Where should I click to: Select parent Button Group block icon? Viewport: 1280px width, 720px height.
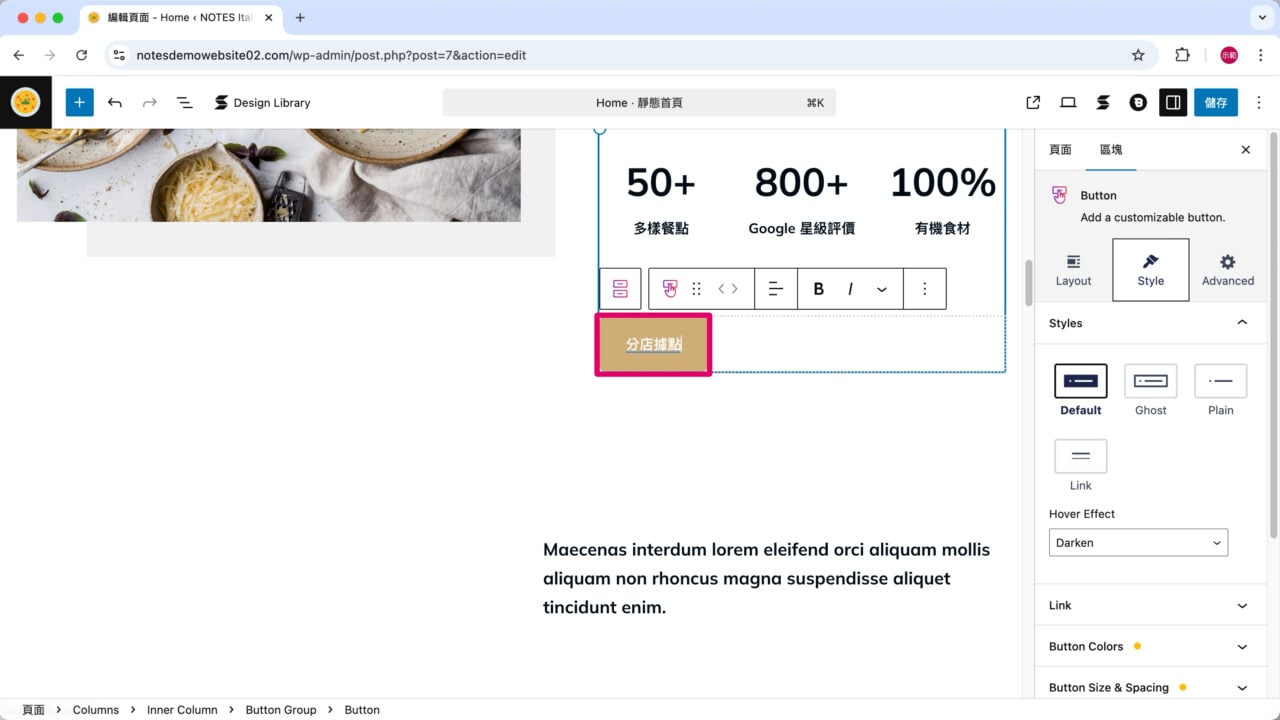[x=620, y=289]
